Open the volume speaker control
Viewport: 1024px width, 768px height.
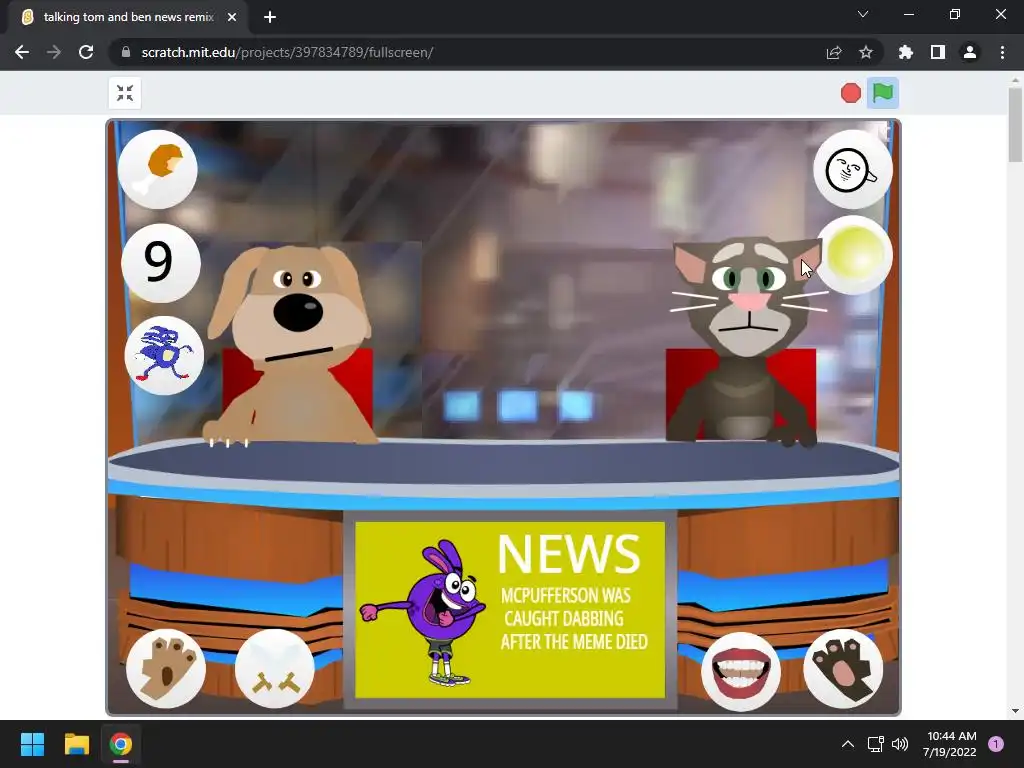click(900, 744)
